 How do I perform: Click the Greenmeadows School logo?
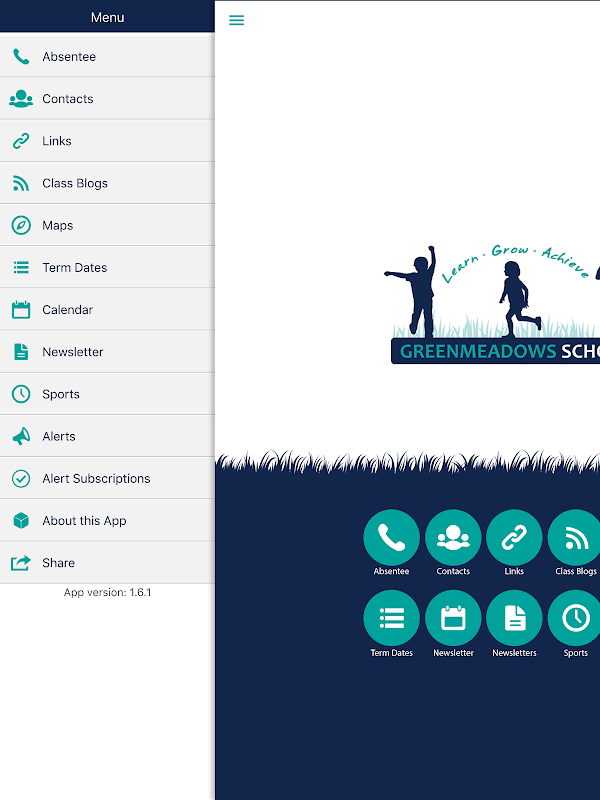[x=492, y=305]
